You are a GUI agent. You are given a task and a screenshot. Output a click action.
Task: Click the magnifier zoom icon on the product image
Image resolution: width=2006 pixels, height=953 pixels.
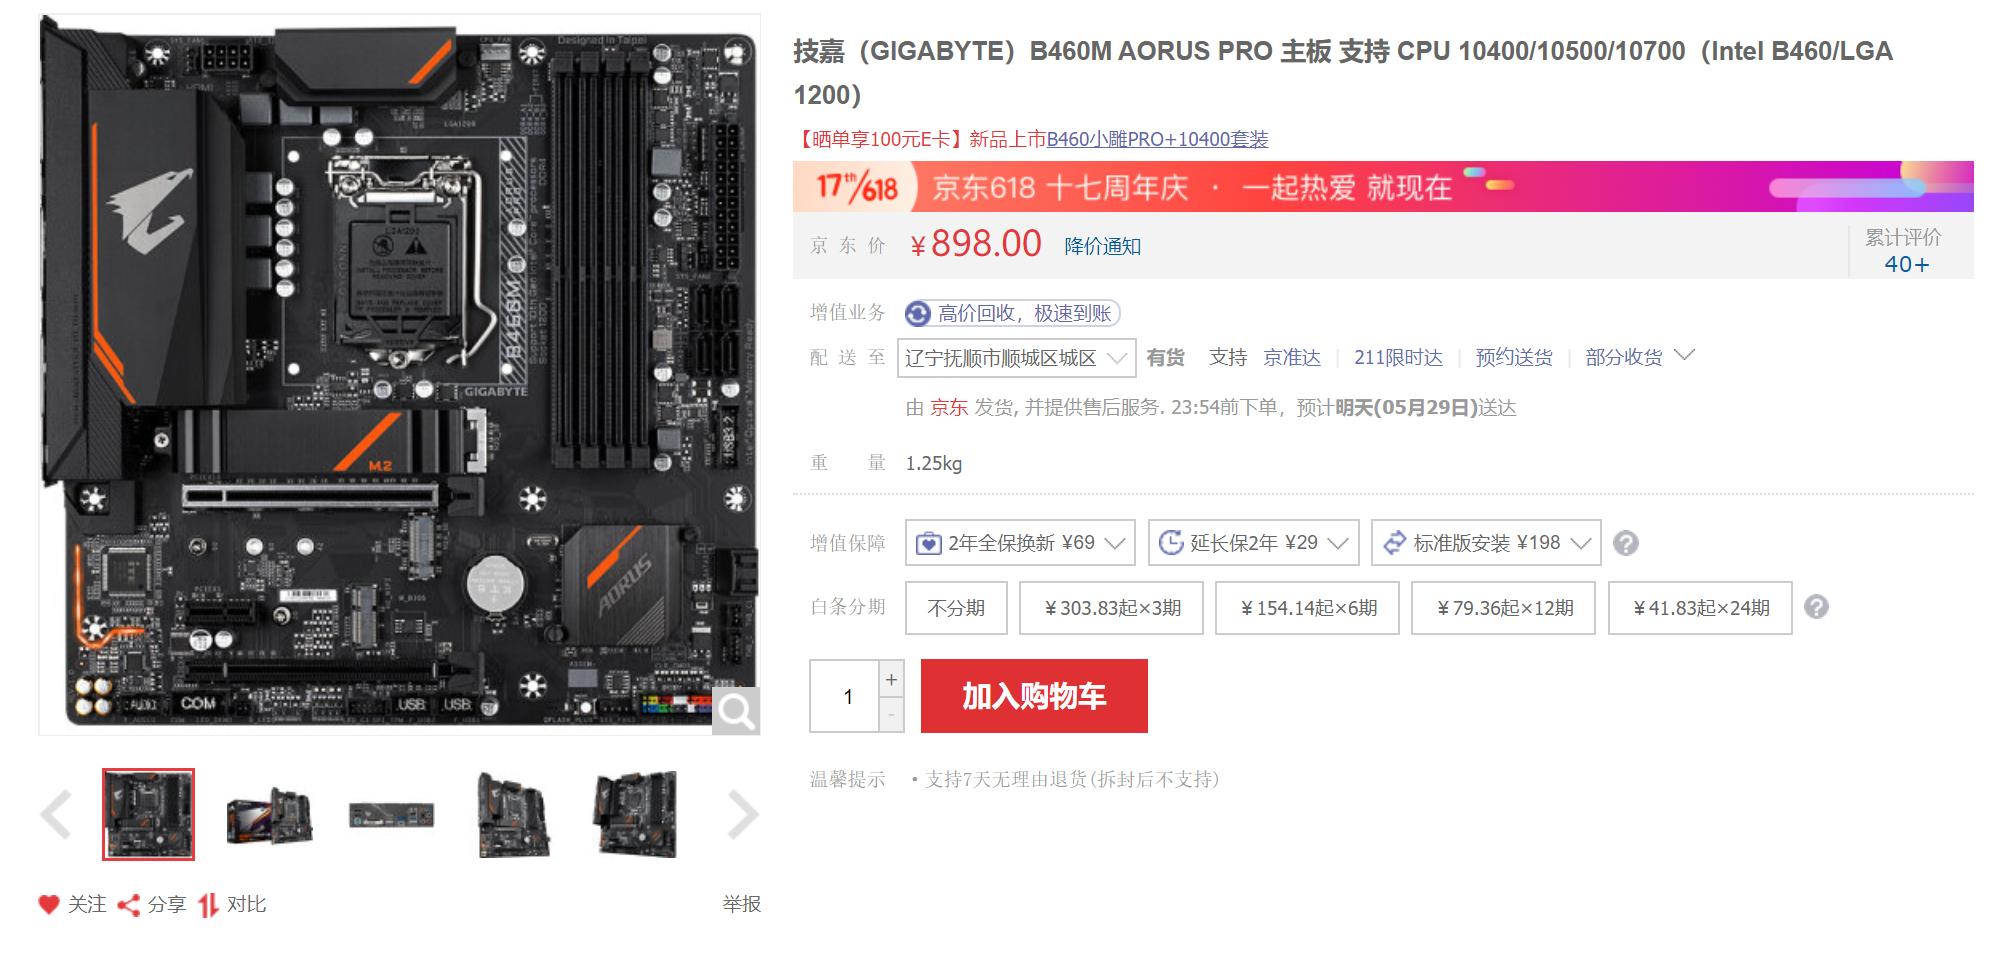click(x=736, y=711)
